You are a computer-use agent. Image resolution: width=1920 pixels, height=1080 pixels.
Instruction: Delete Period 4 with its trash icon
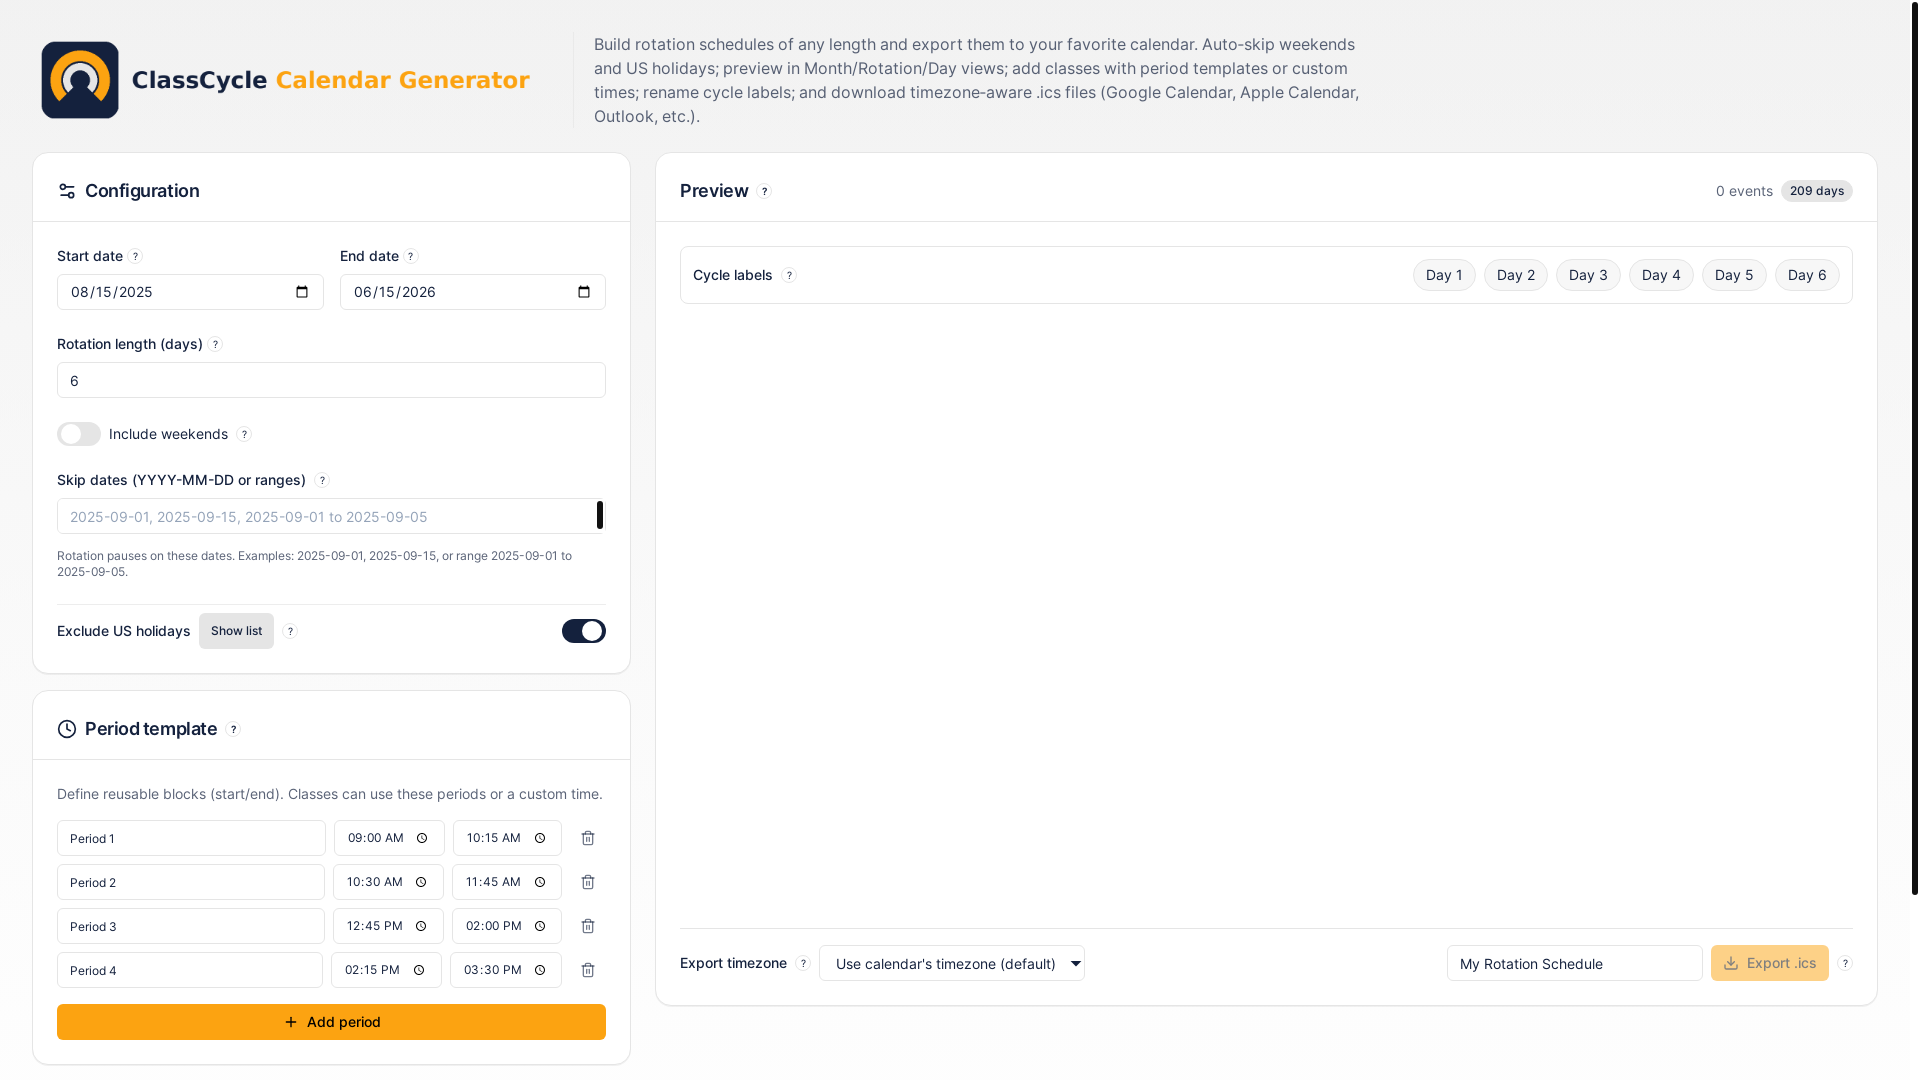(x=588, y=970)
